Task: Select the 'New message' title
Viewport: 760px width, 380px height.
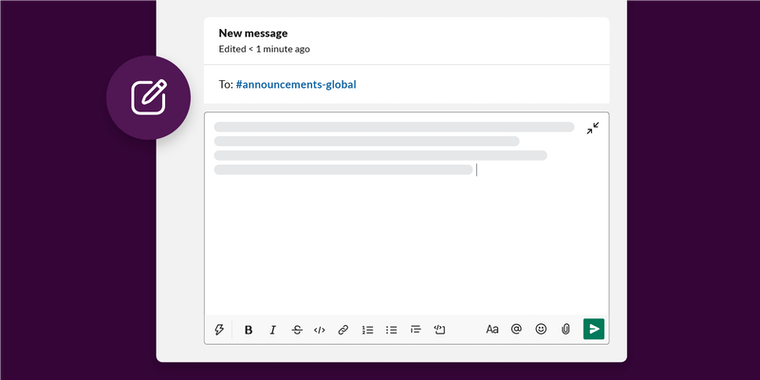Action: pyautogui.click(x=253, y=33)
